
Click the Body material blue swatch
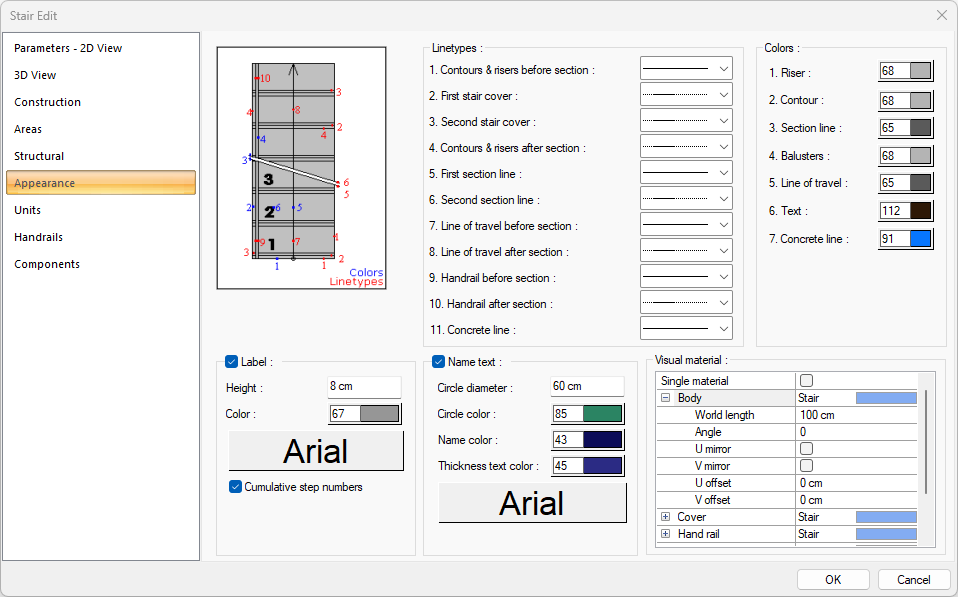point(886,398)
